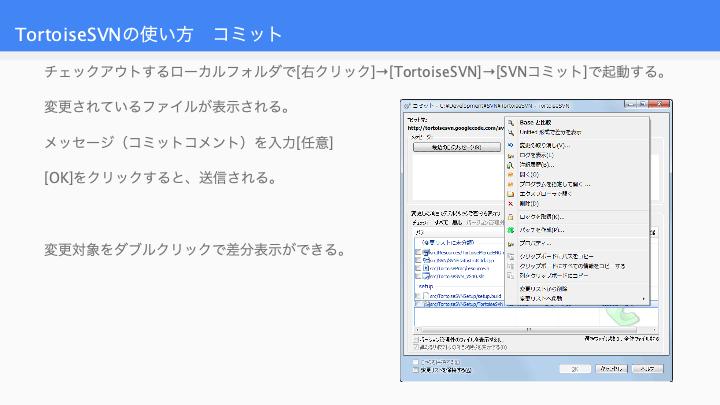Click the lock icon beside ロックを取得
Image resolution: width=720 pixels, height=405 pixels.
tap(511, 217)
